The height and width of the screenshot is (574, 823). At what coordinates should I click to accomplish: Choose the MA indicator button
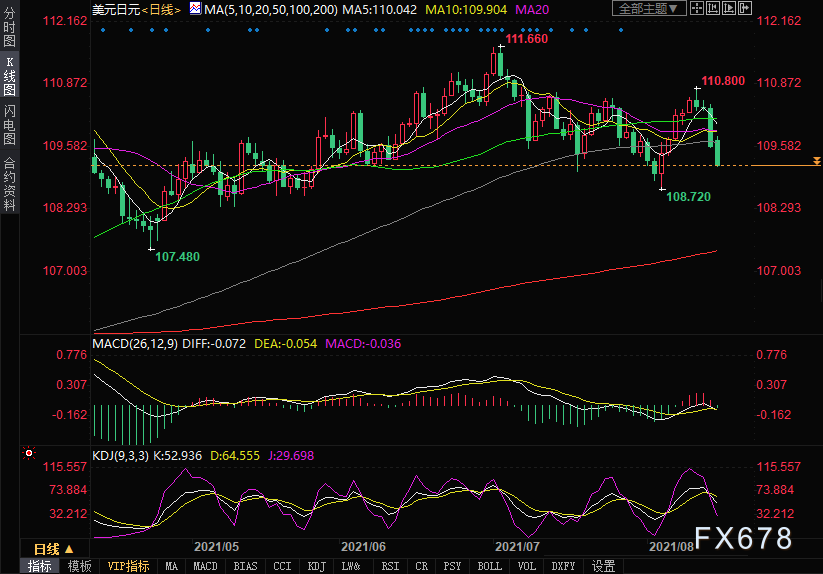point(172,566)
